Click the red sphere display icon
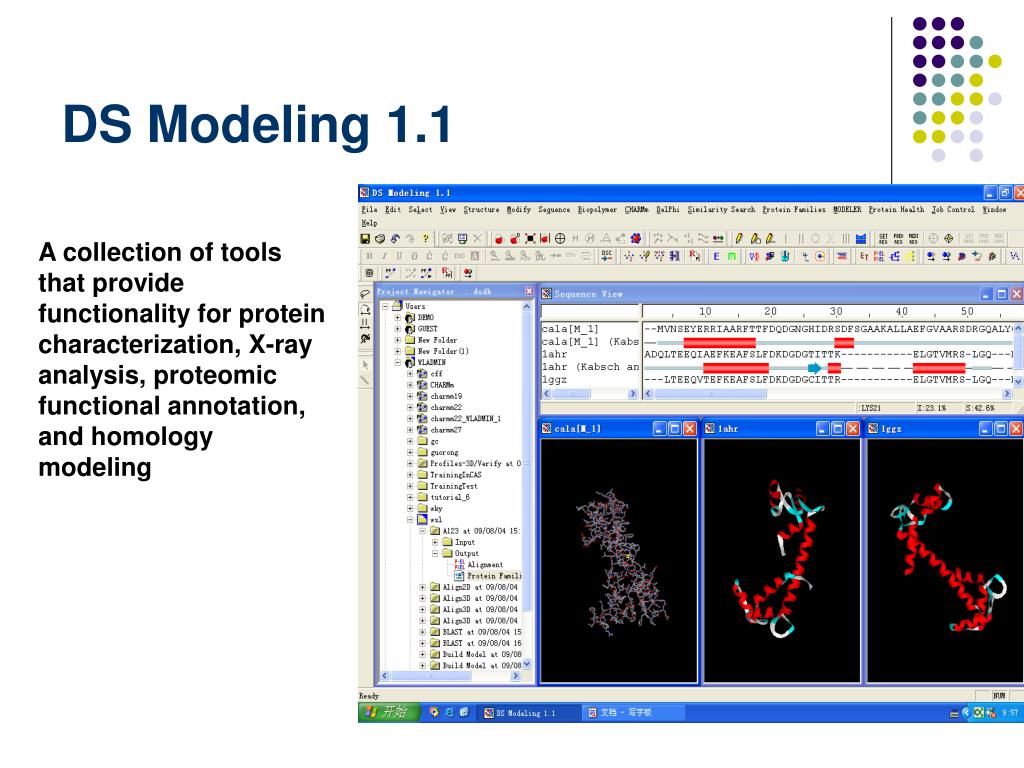This screenshot has height=768, width=1024. coord(500,238)
